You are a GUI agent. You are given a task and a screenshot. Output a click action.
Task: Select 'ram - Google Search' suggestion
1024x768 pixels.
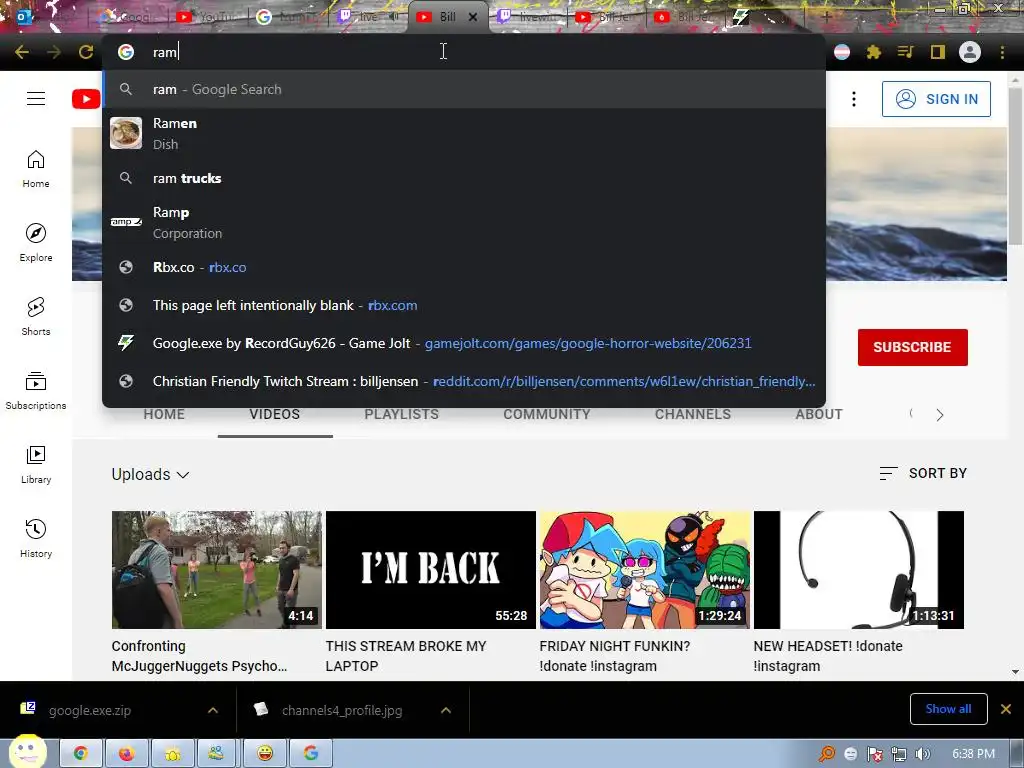[x=464, y=89]
